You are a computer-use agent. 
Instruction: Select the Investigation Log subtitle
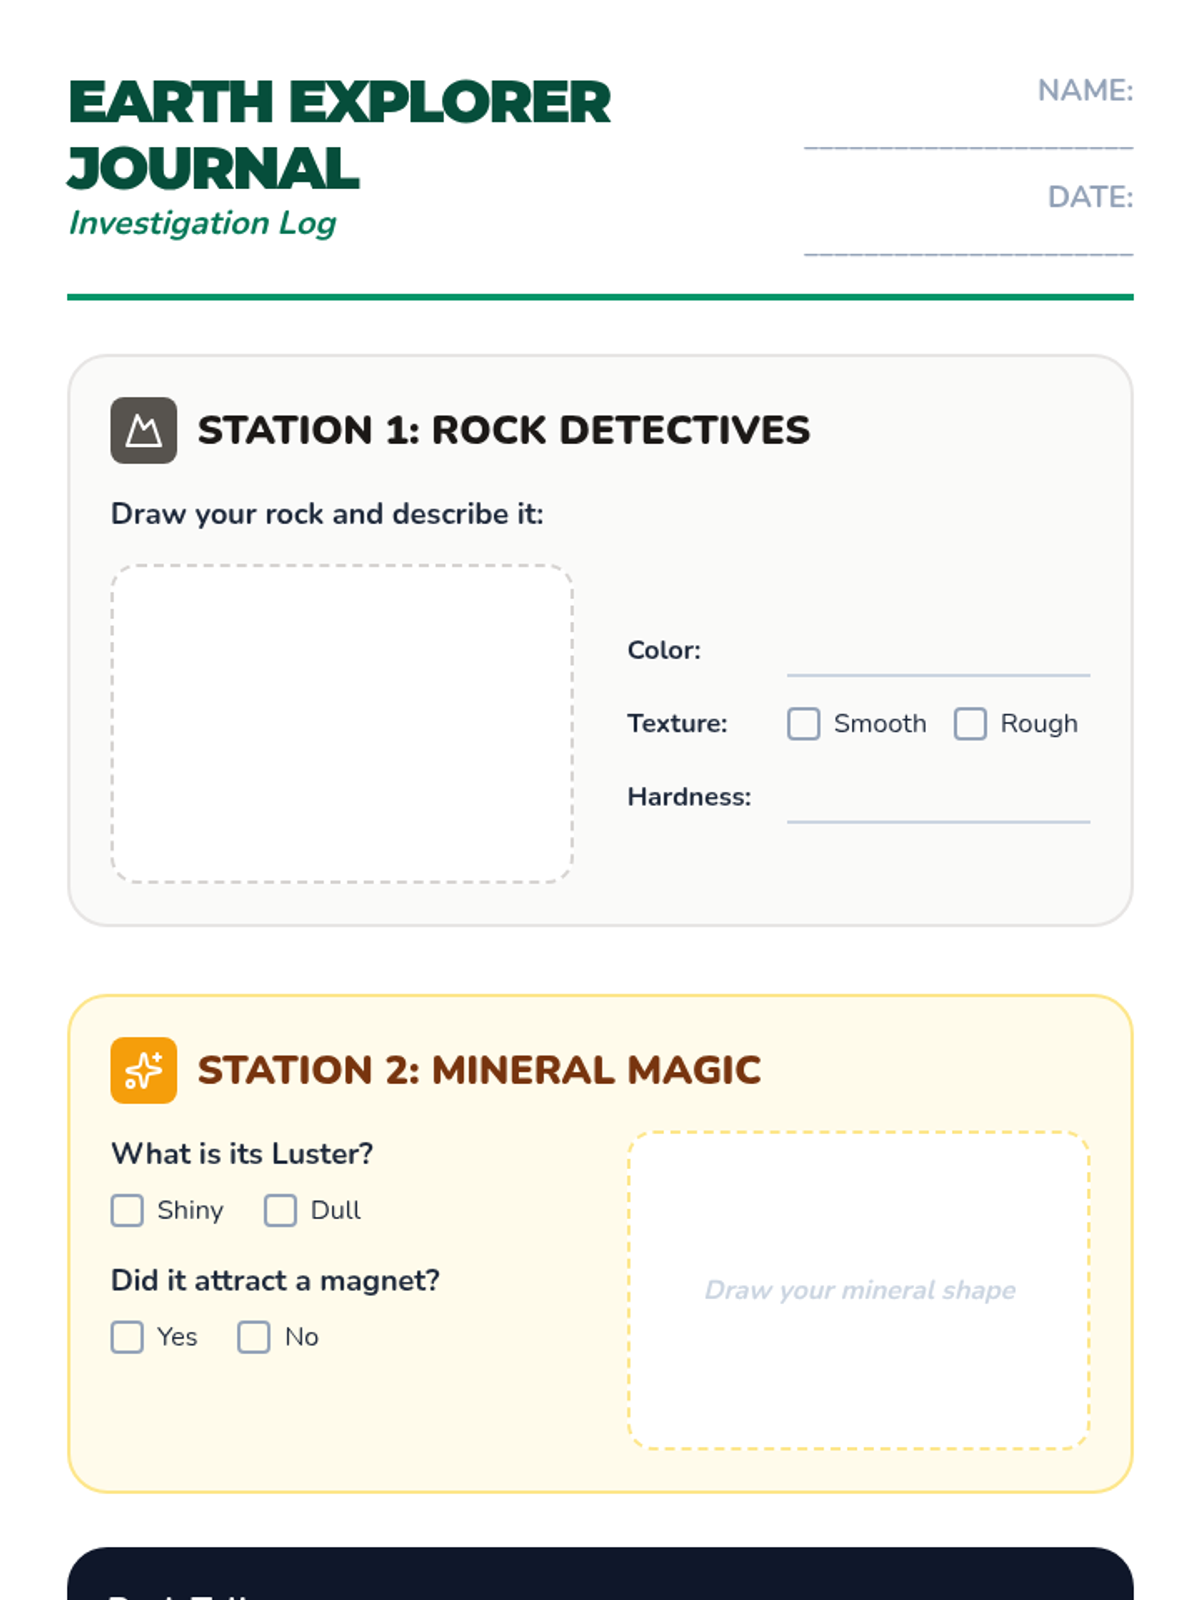point(202,223)
